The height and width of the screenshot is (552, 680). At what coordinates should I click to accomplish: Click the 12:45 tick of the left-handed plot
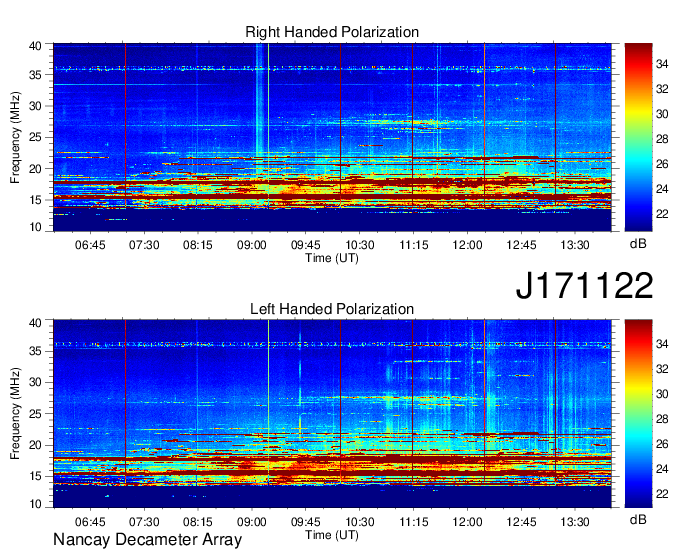pyautogui.click(x=521, y=521)
